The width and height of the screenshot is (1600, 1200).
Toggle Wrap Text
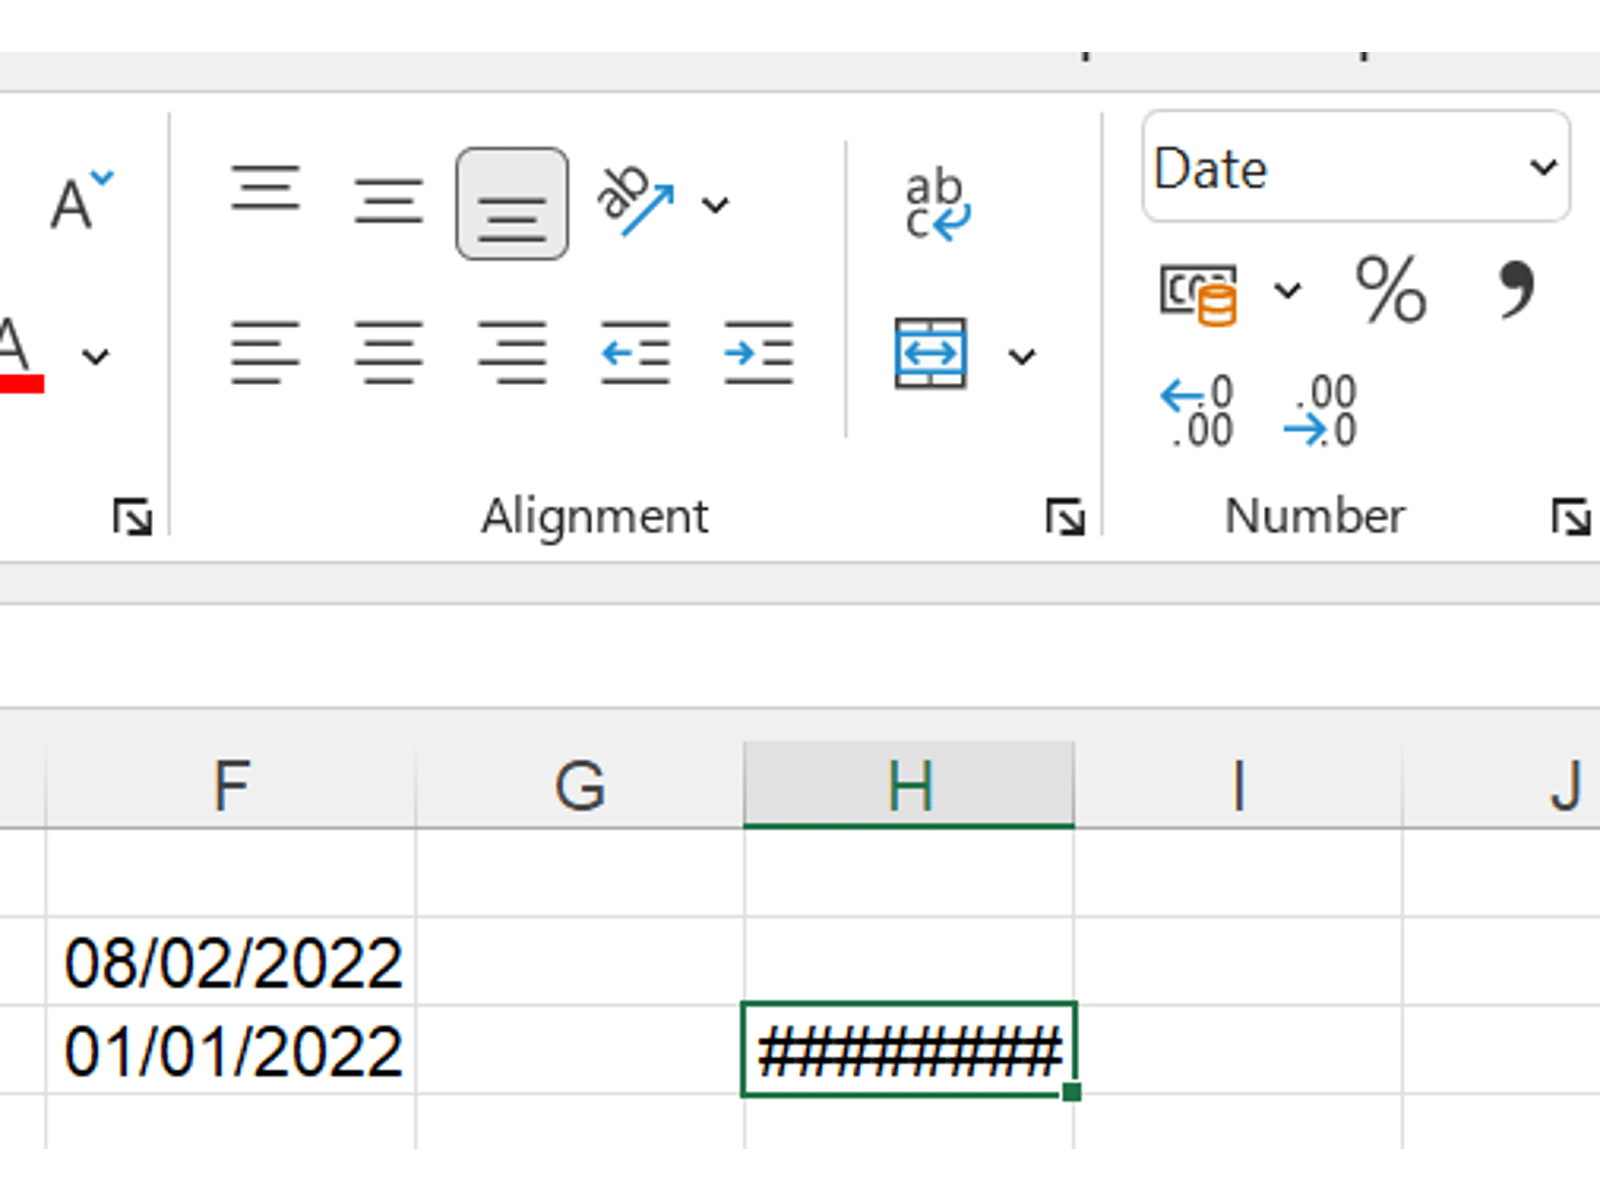[x=936, y=206]
